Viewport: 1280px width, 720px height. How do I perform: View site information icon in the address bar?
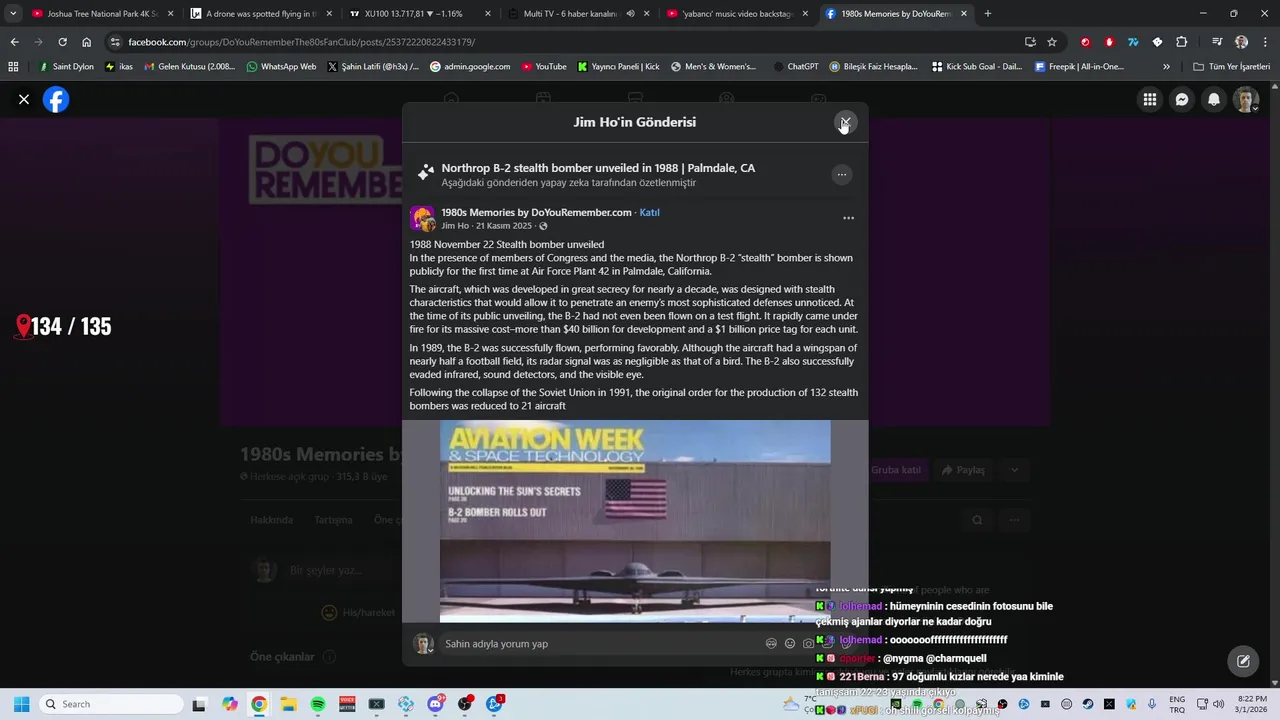tap(115, 42)
